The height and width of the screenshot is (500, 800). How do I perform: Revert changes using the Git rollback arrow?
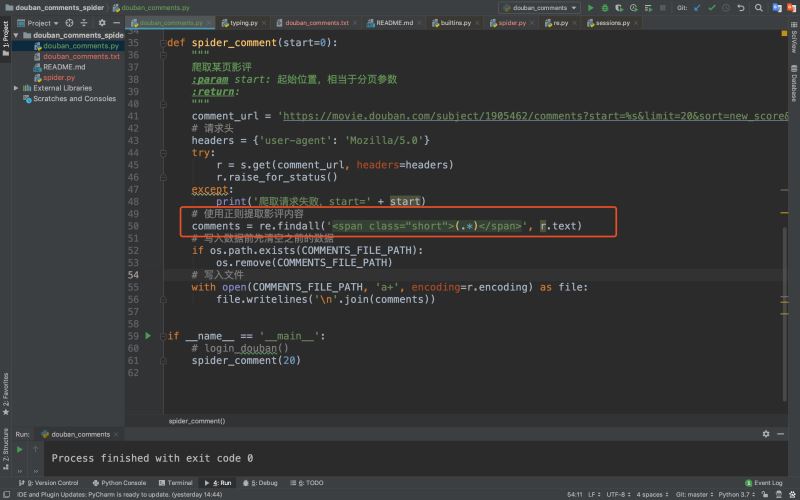coord(741,8)
